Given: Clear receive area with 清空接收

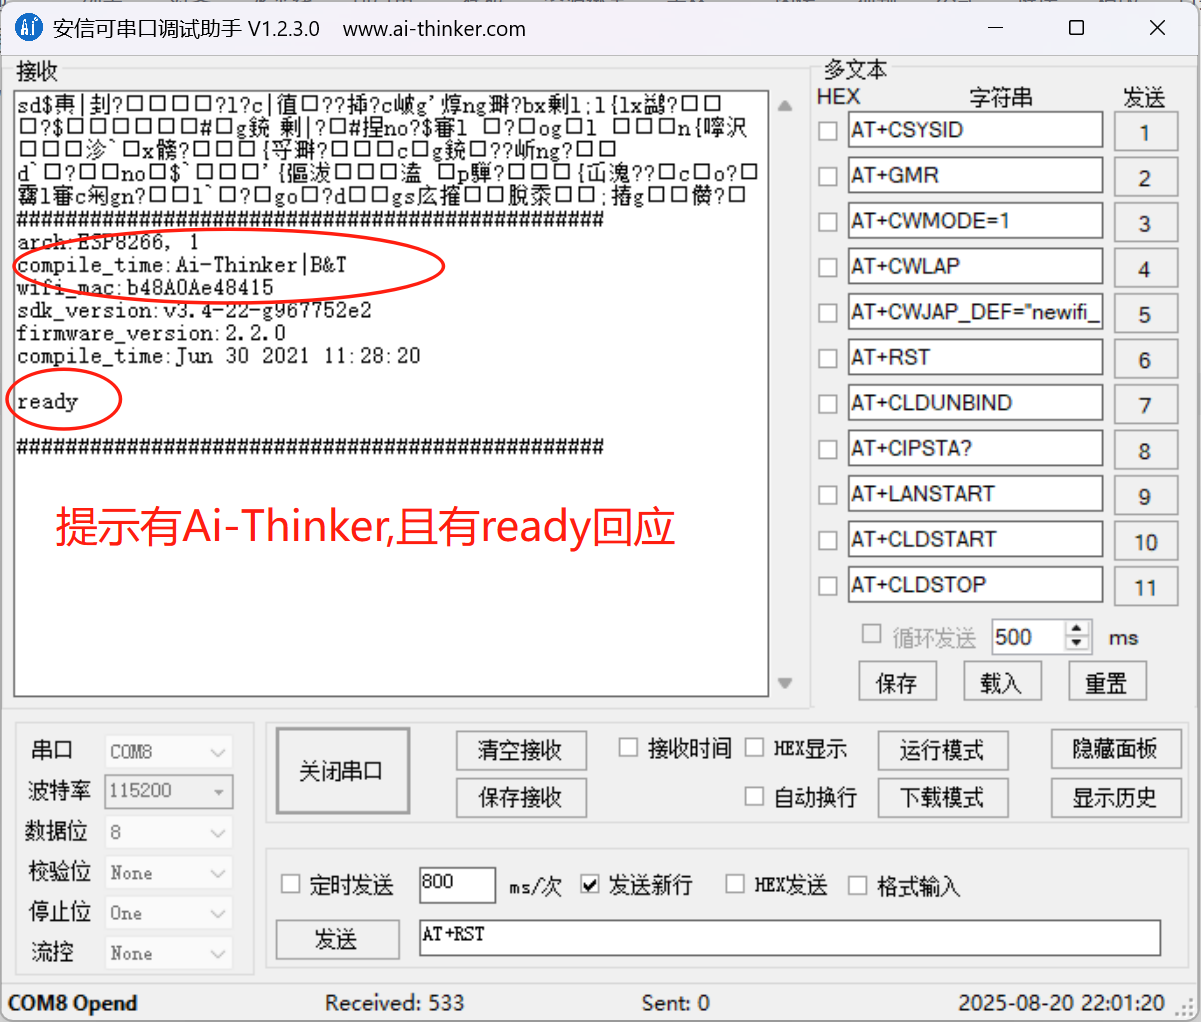Looking at the screenshot, I should tap(520, 750).
